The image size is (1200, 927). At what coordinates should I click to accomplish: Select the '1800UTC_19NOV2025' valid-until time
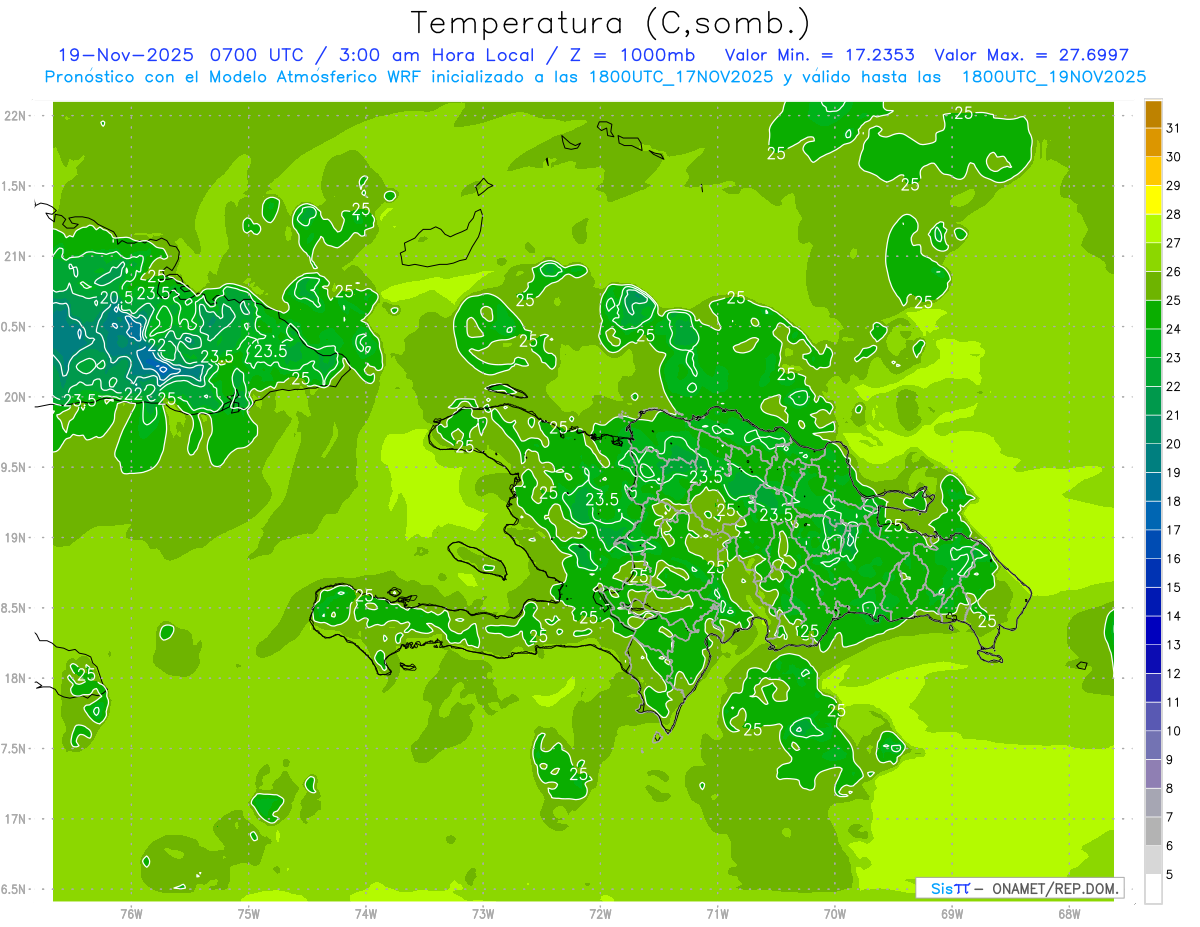pos(1053,77)
